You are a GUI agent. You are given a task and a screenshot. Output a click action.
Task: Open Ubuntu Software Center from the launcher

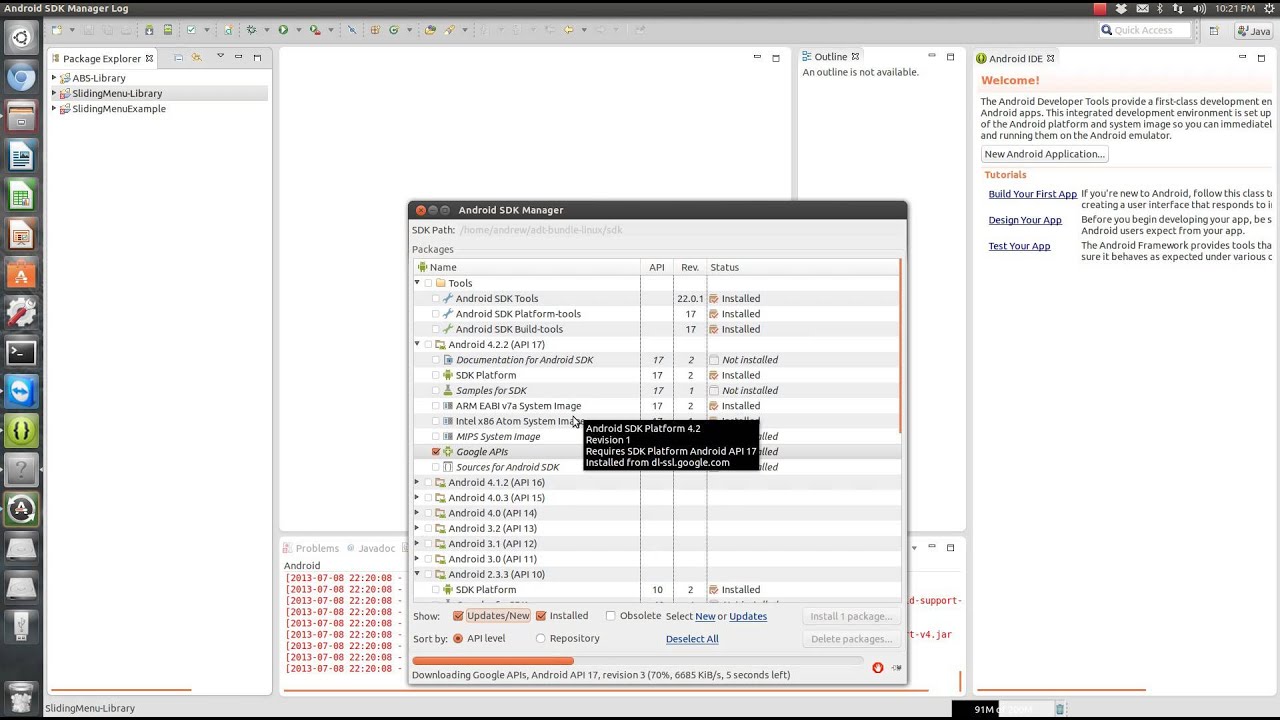click(21, 274)
